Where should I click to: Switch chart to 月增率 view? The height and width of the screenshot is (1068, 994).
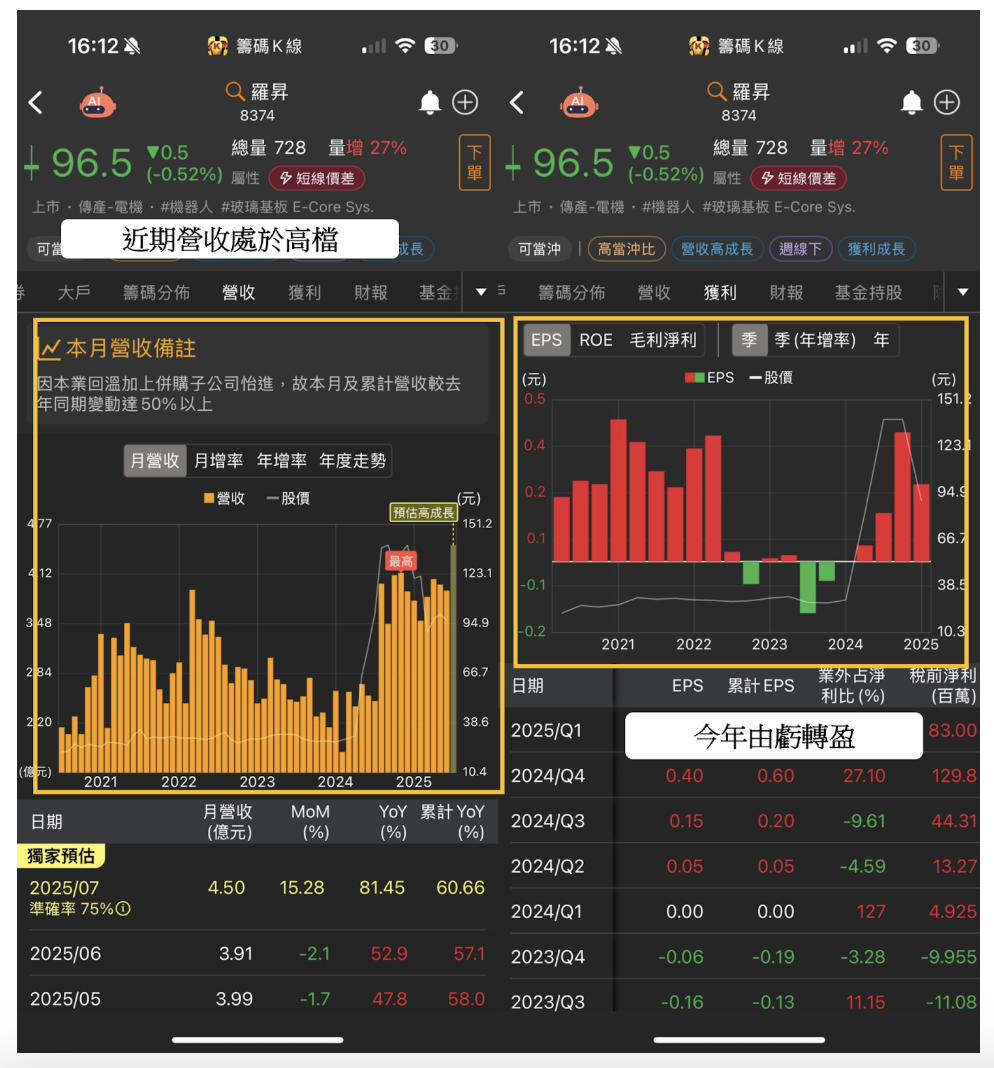(x=218, y=460)
